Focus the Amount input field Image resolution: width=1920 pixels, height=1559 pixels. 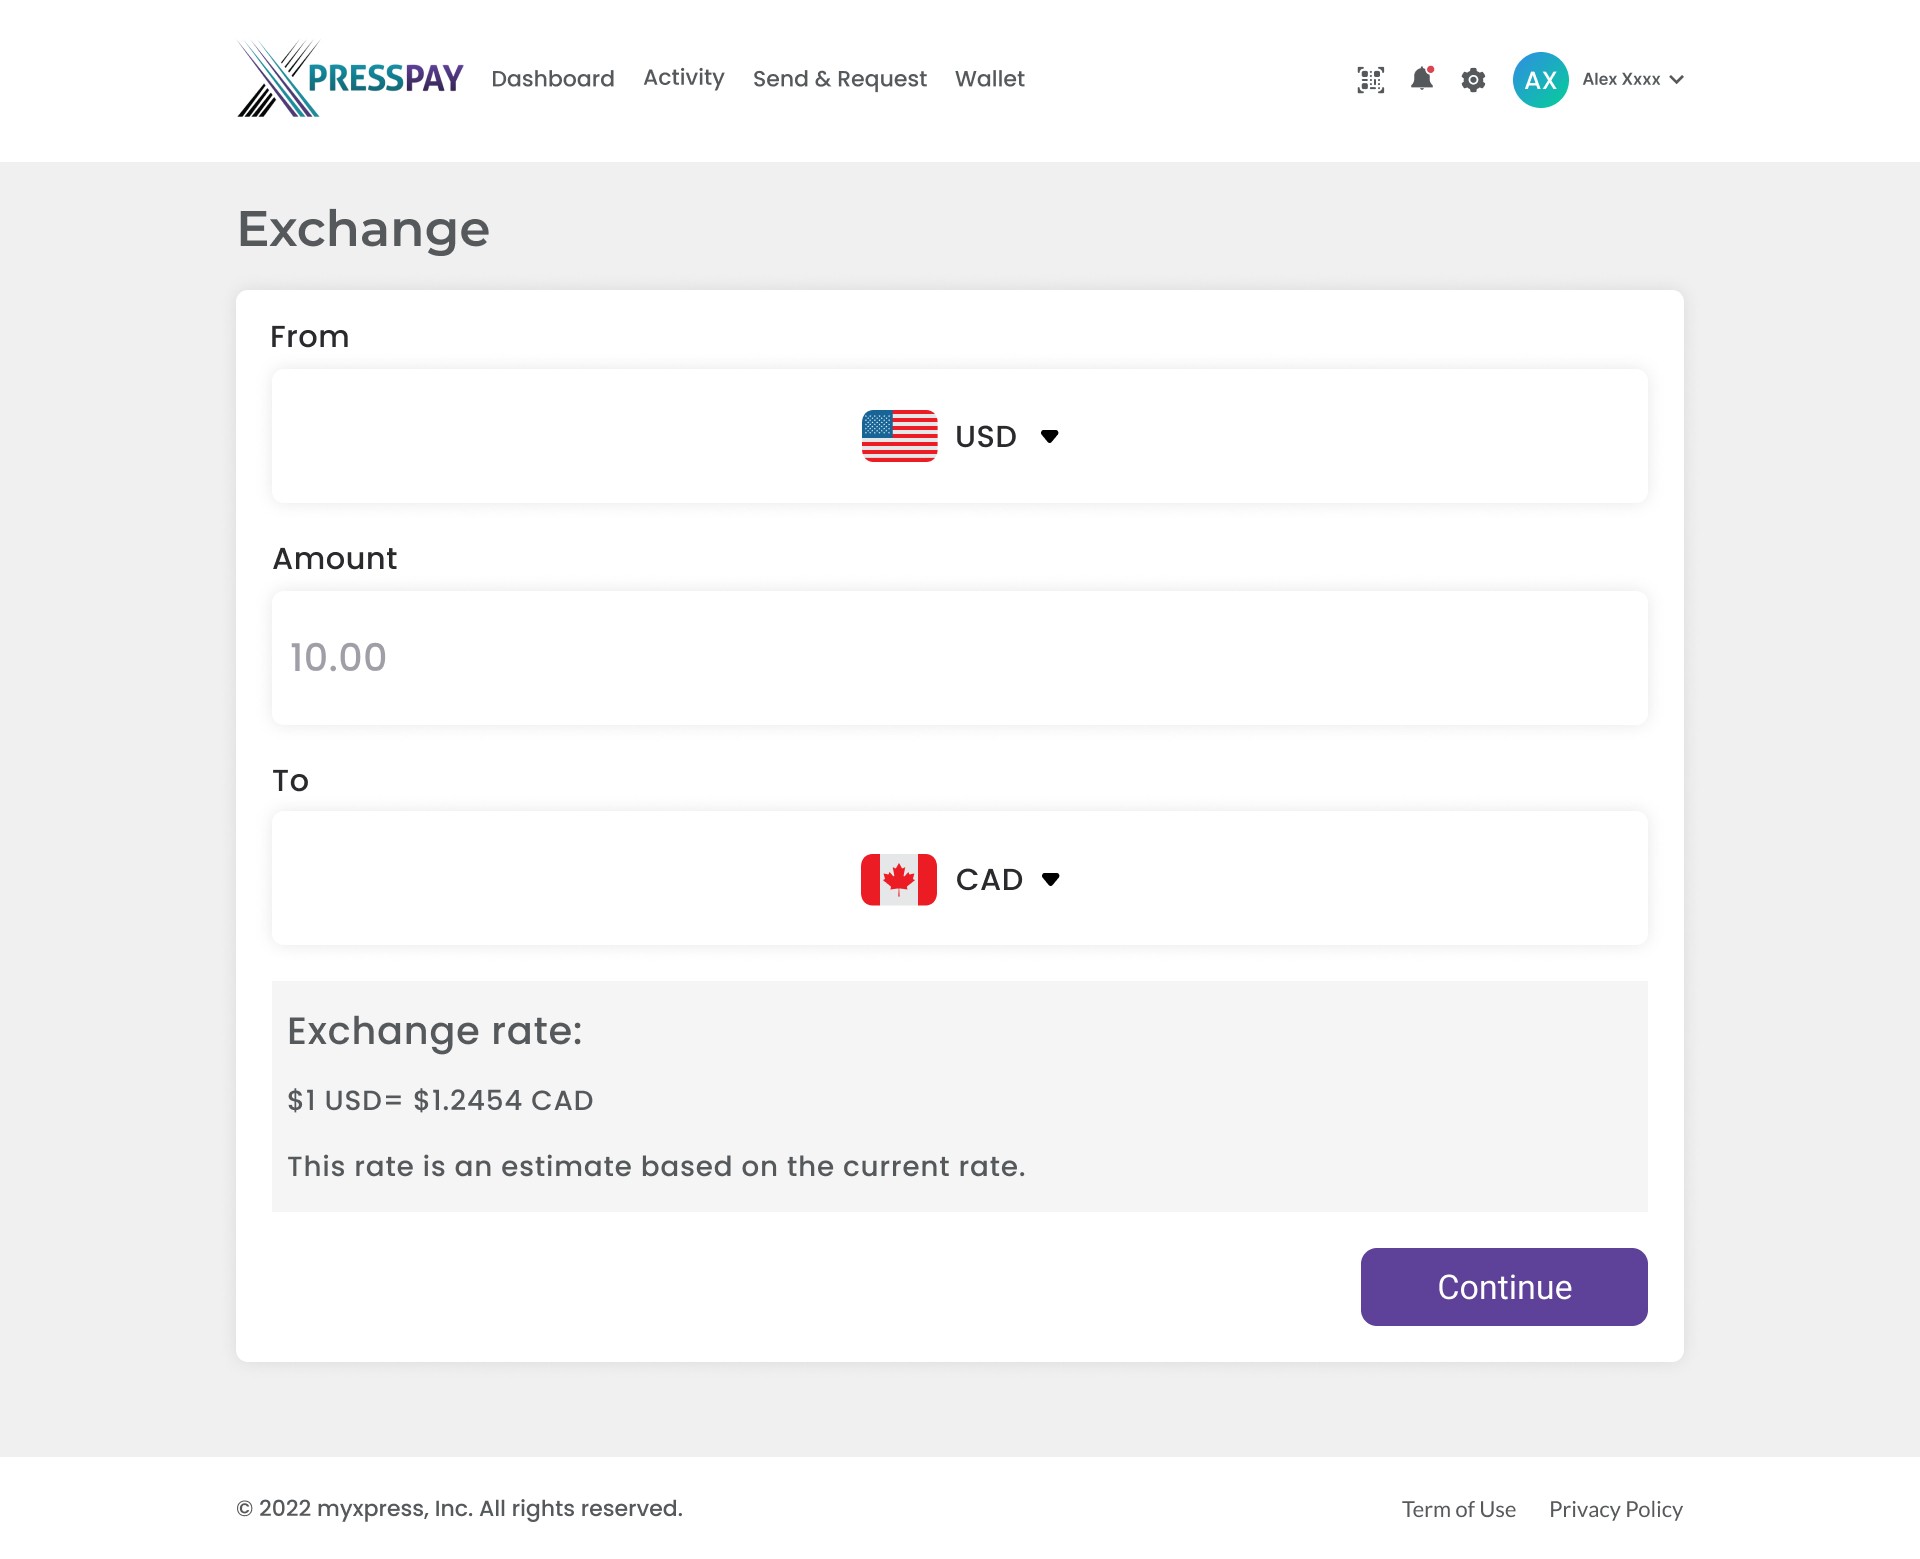[960, 658]
